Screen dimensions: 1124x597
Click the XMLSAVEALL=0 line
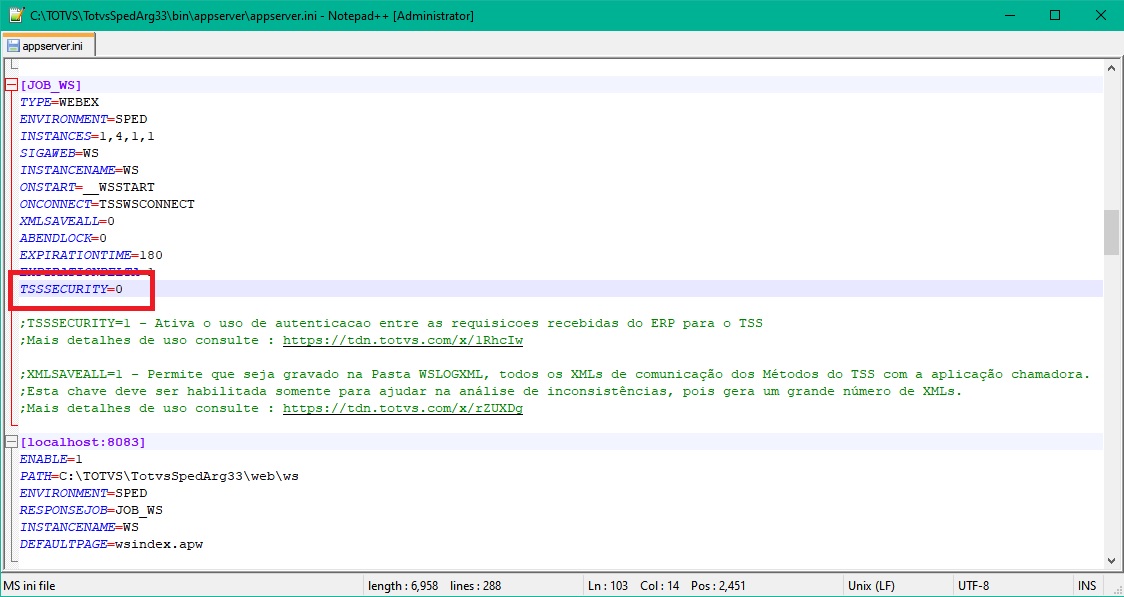67,221
